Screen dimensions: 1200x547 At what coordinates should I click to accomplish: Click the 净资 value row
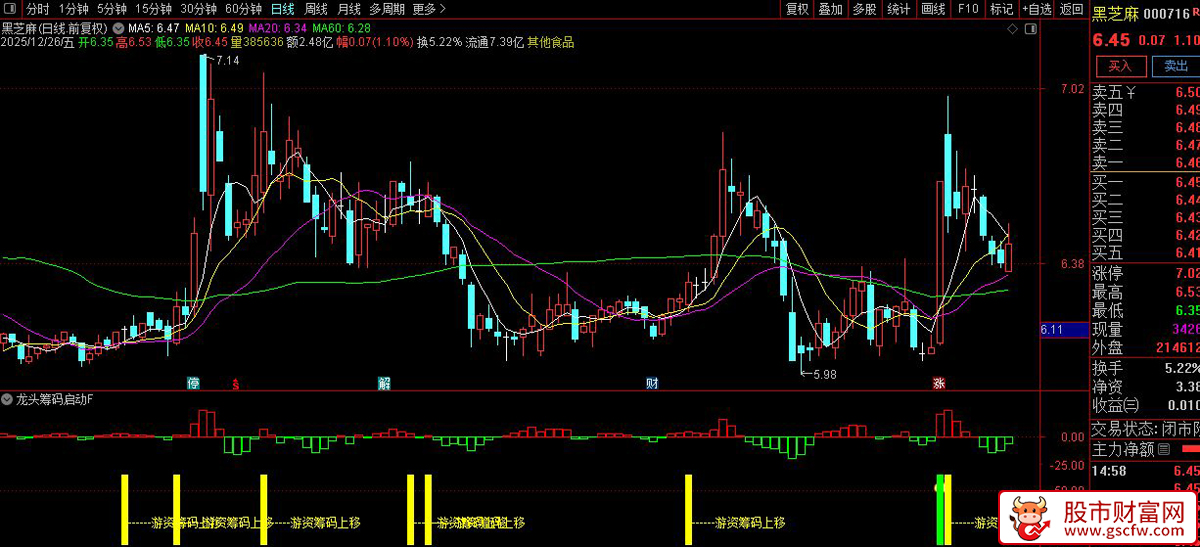[1145, 386]
